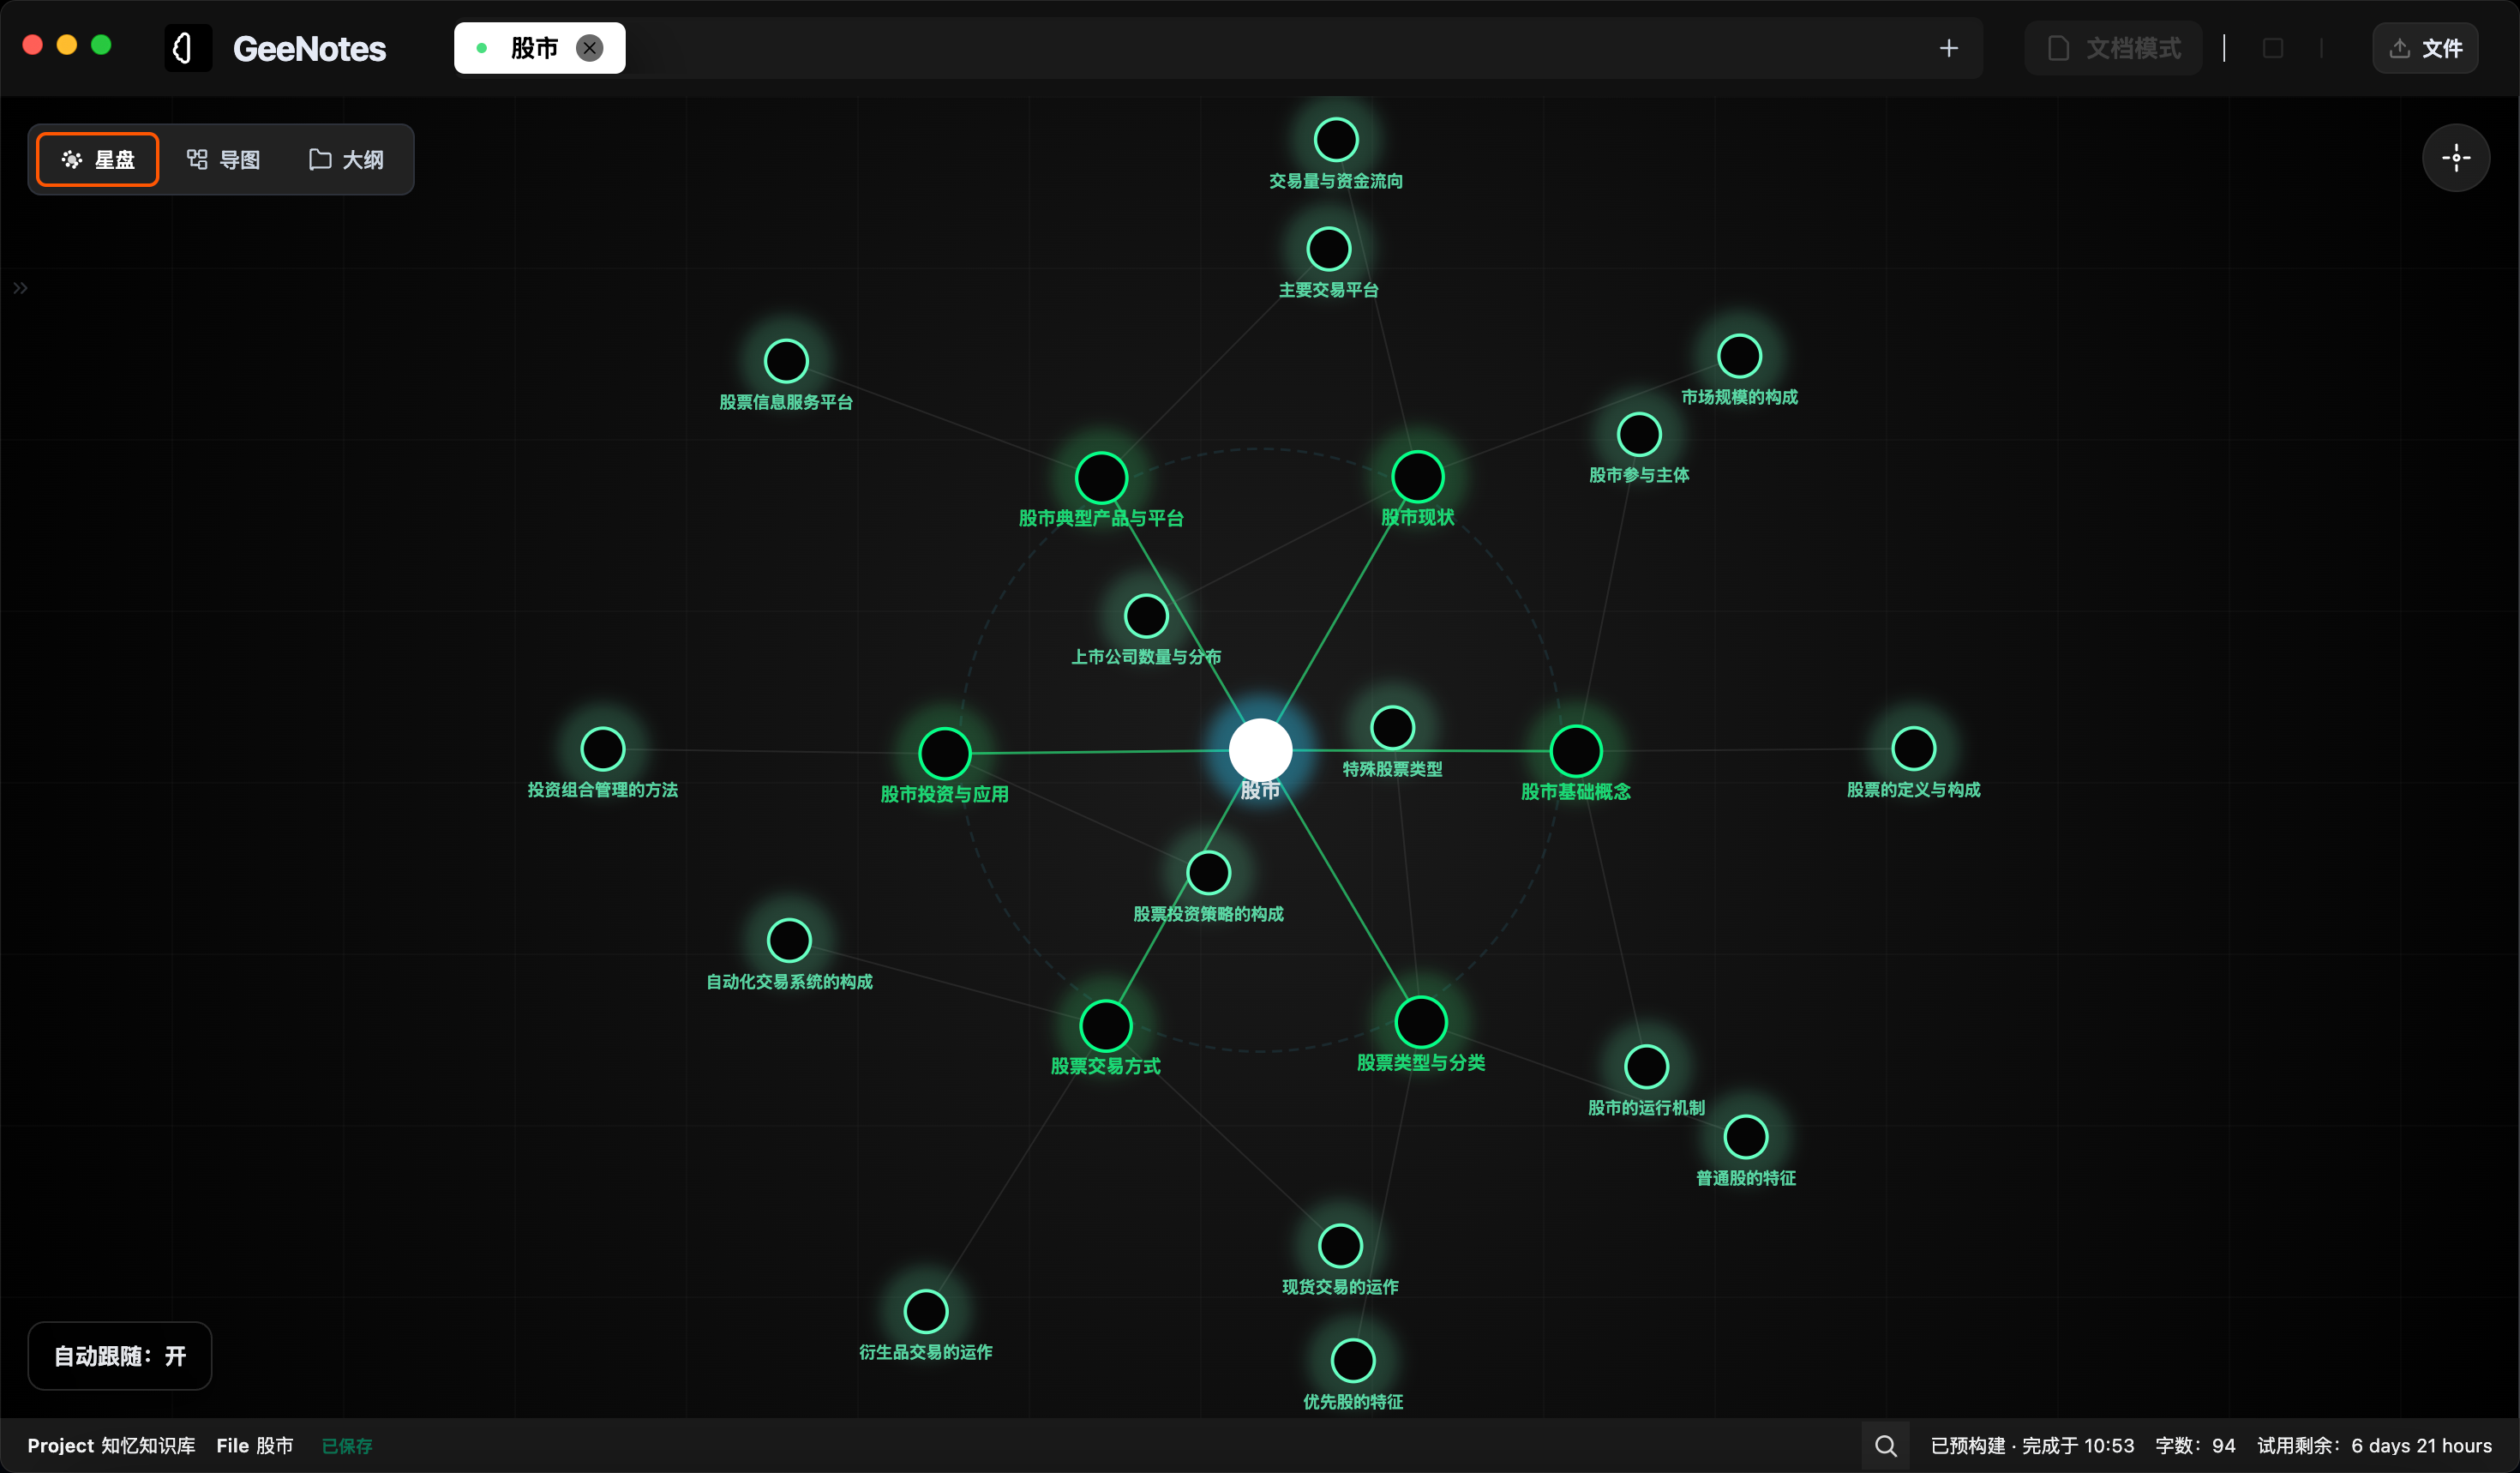This screenshot has height=1473, width=2520.
Task: Switch to 导图 mind map view
Action: pyautogui.click(x=224, y=159)
